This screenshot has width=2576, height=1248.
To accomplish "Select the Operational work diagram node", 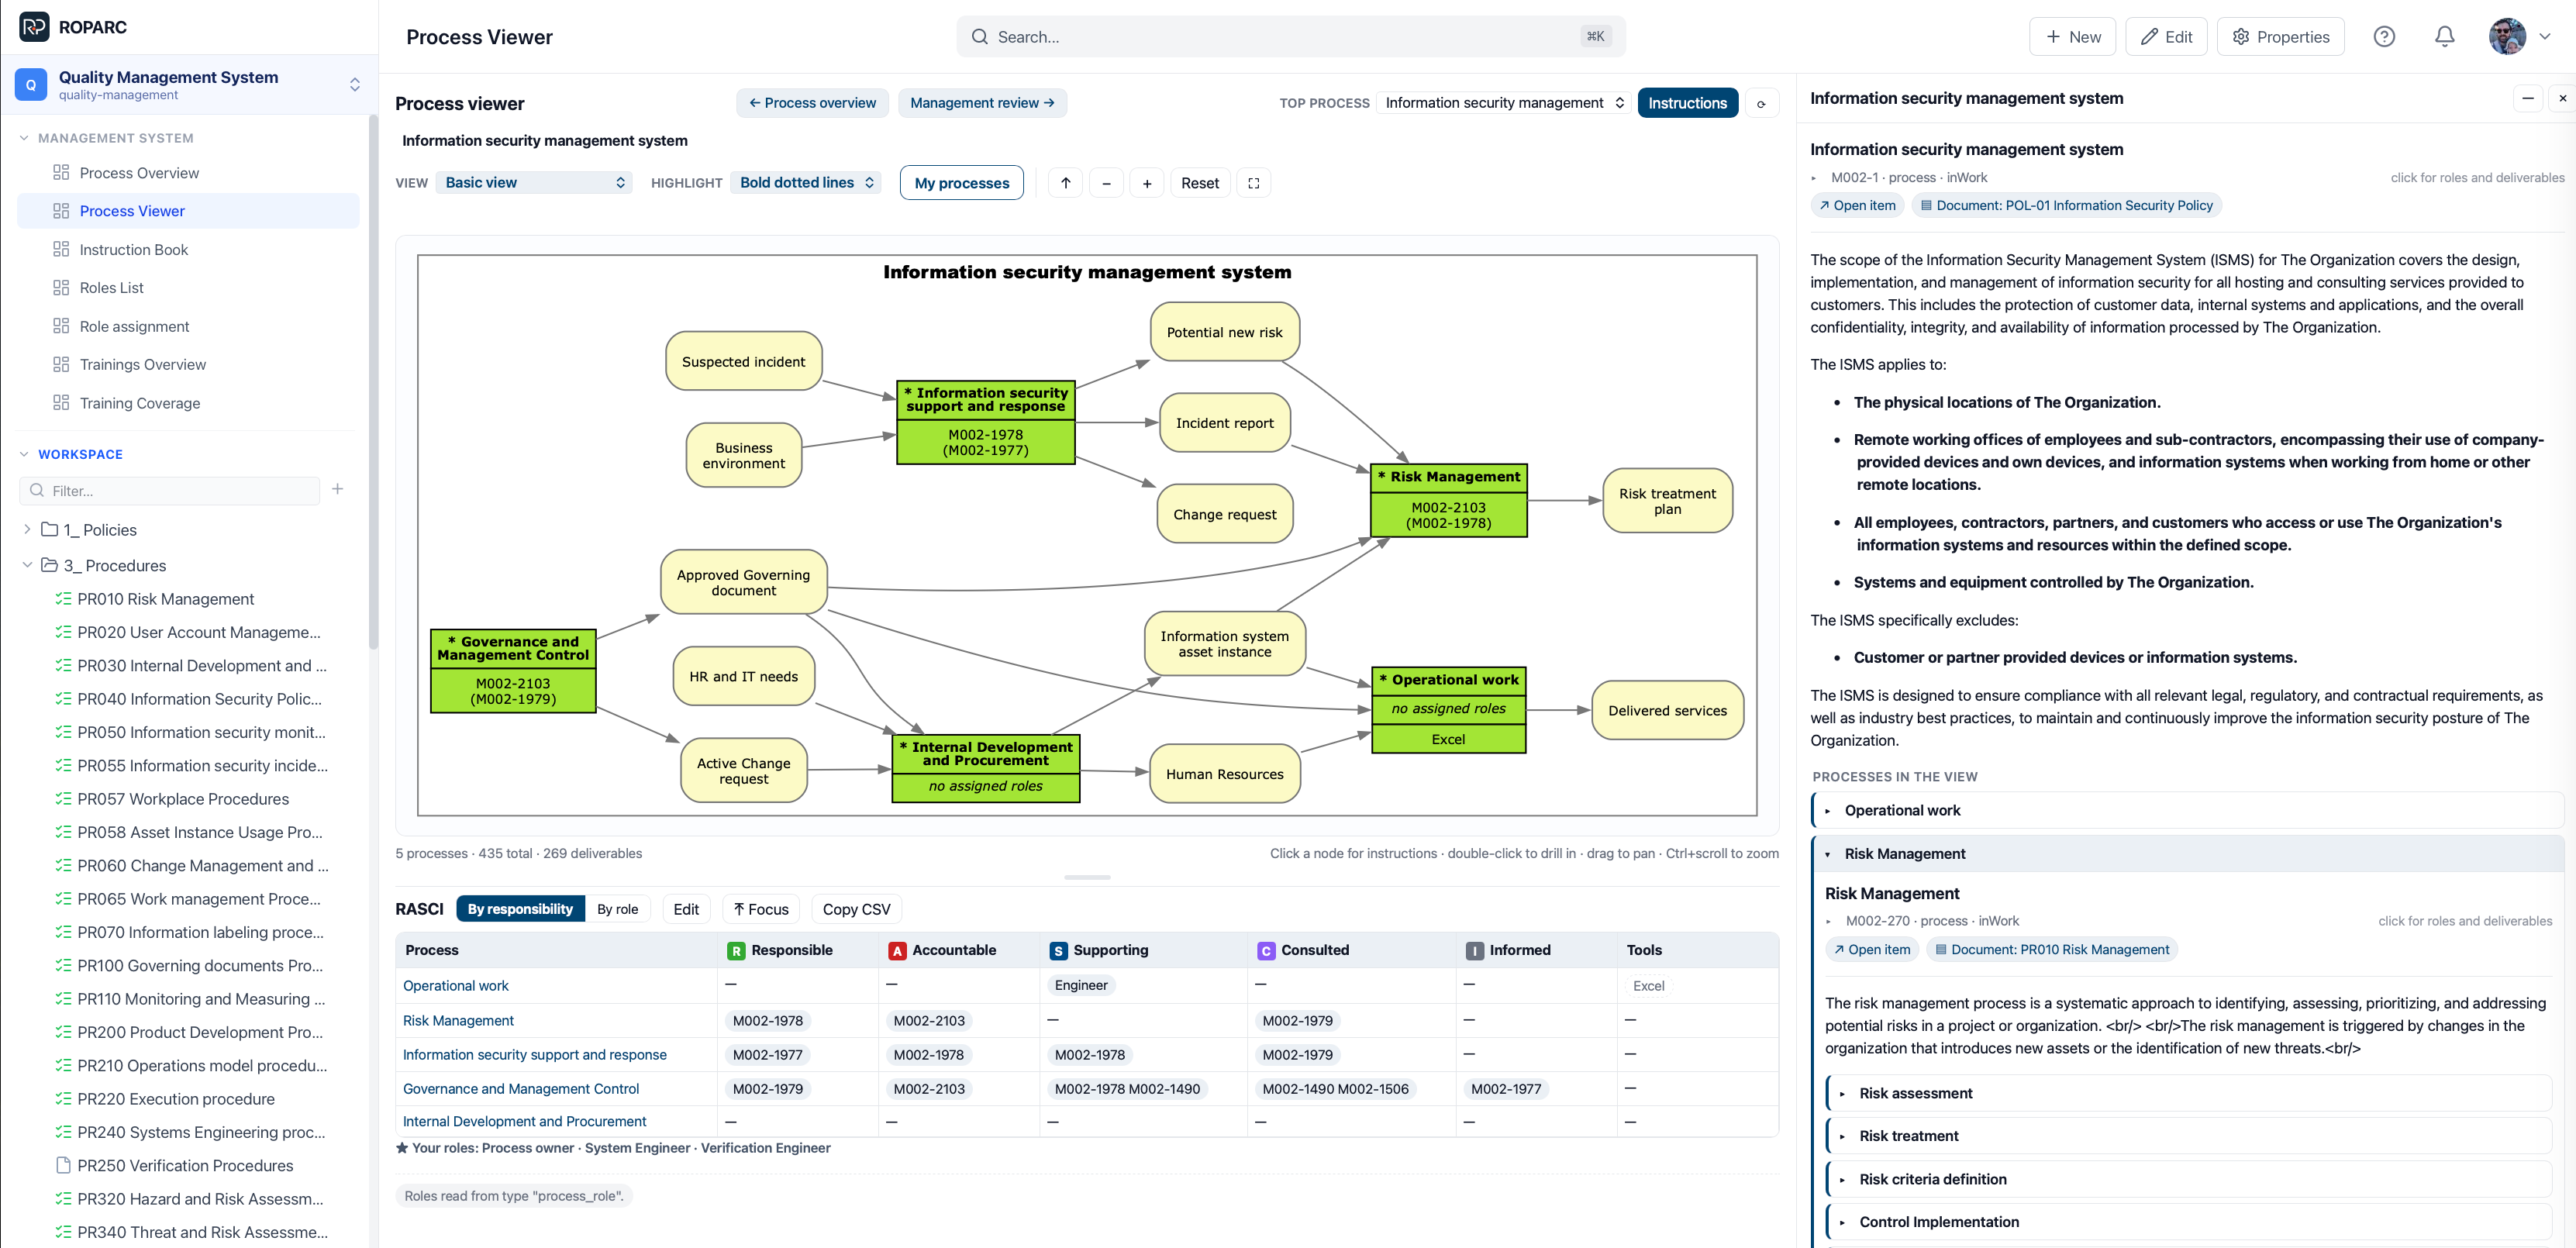I will (1448, 709).
